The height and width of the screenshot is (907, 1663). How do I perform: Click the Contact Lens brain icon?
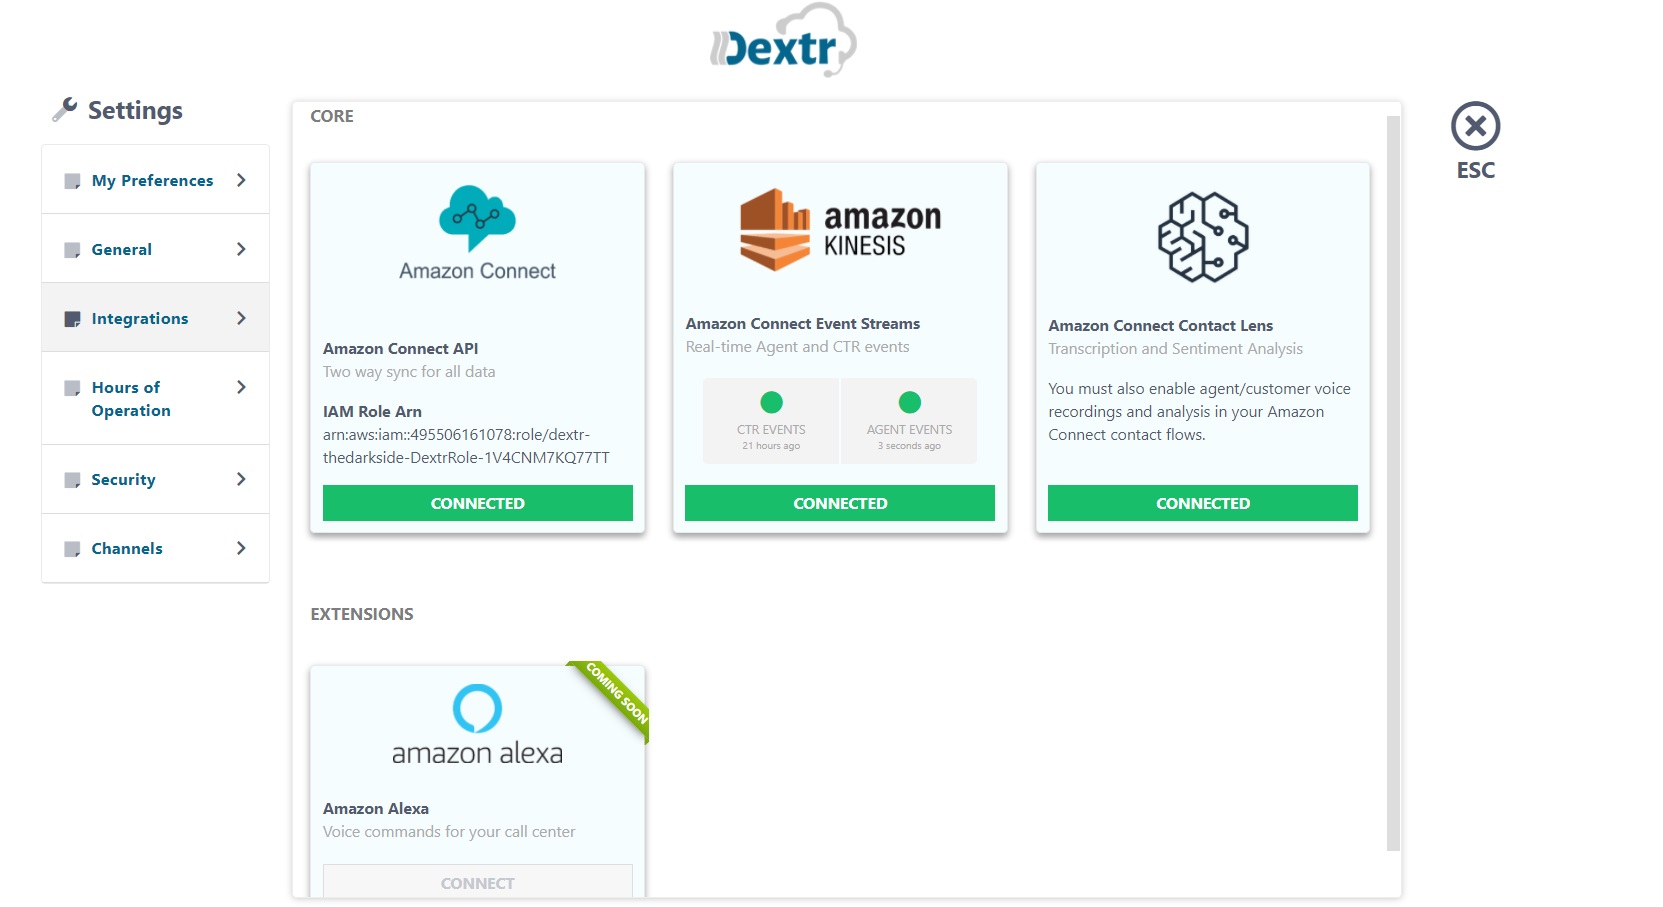[1203, 237]
